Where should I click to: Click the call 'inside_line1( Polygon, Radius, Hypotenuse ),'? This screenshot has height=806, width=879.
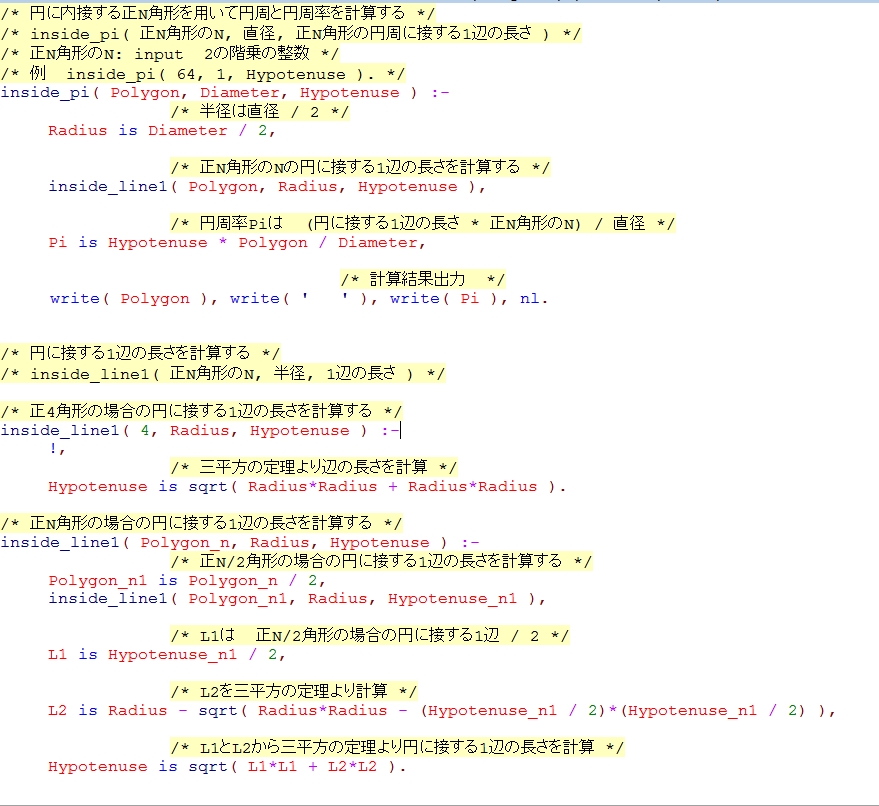(267, 187)
